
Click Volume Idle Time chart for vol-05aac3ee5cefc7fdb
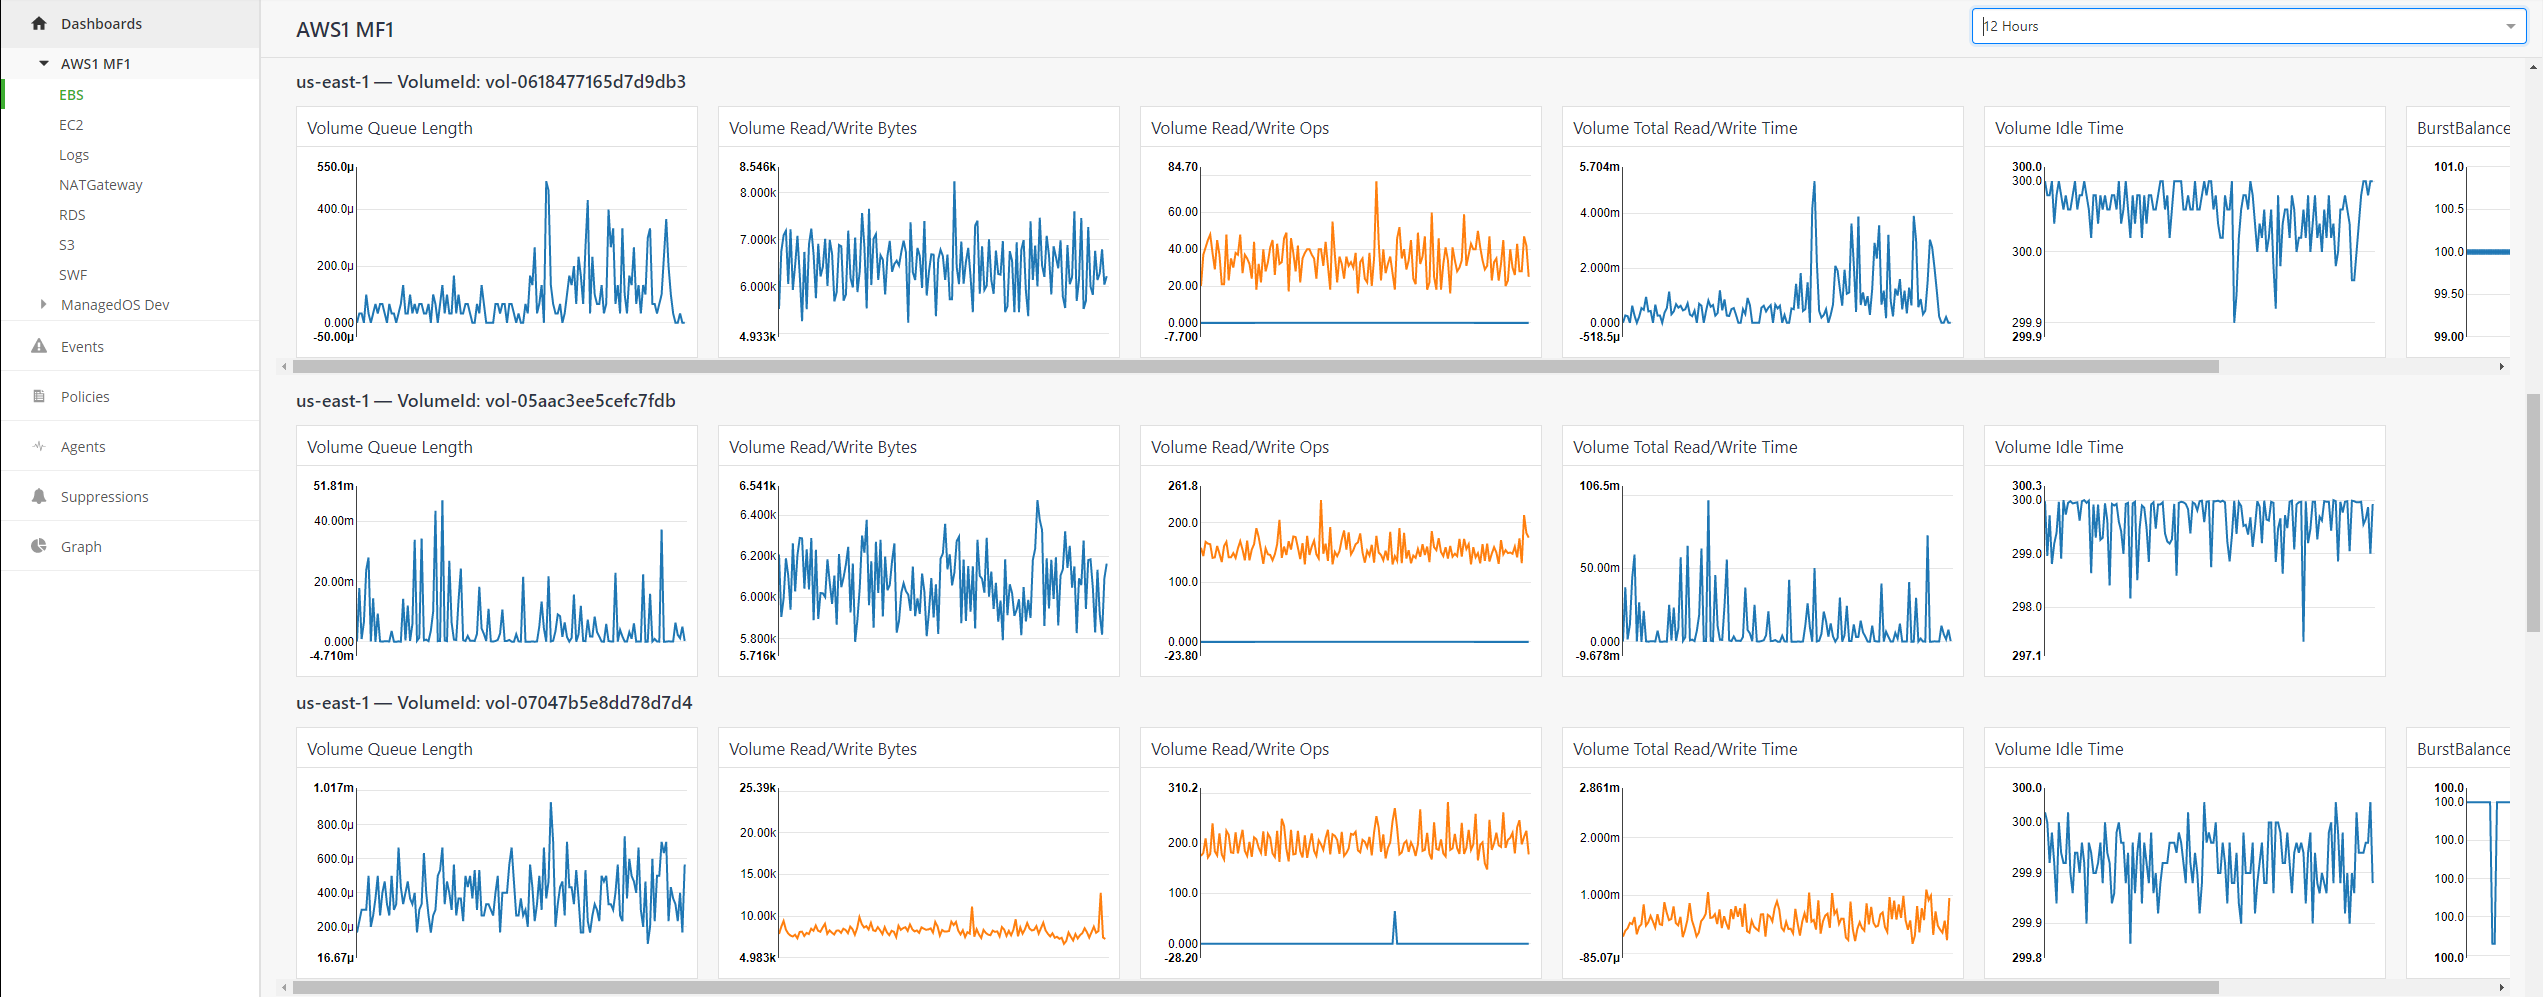(2185, 551)
